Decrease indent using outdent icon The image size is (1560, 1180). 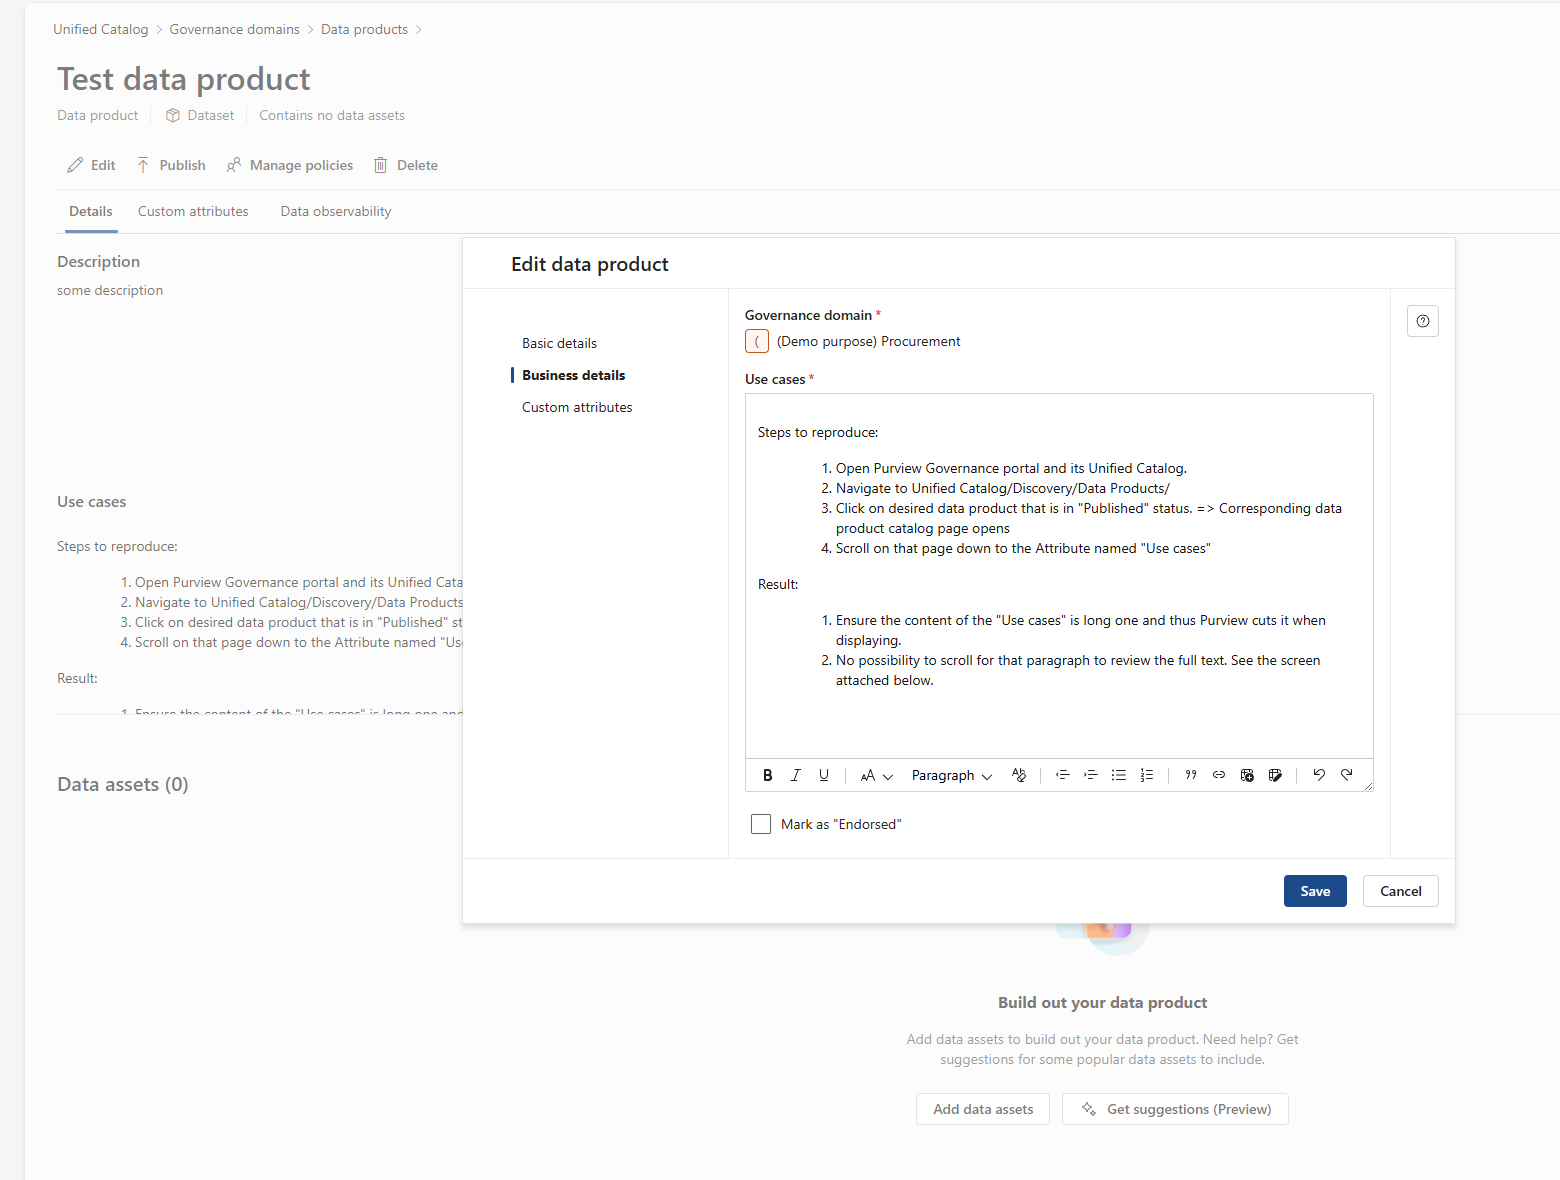click(1063, 775)
